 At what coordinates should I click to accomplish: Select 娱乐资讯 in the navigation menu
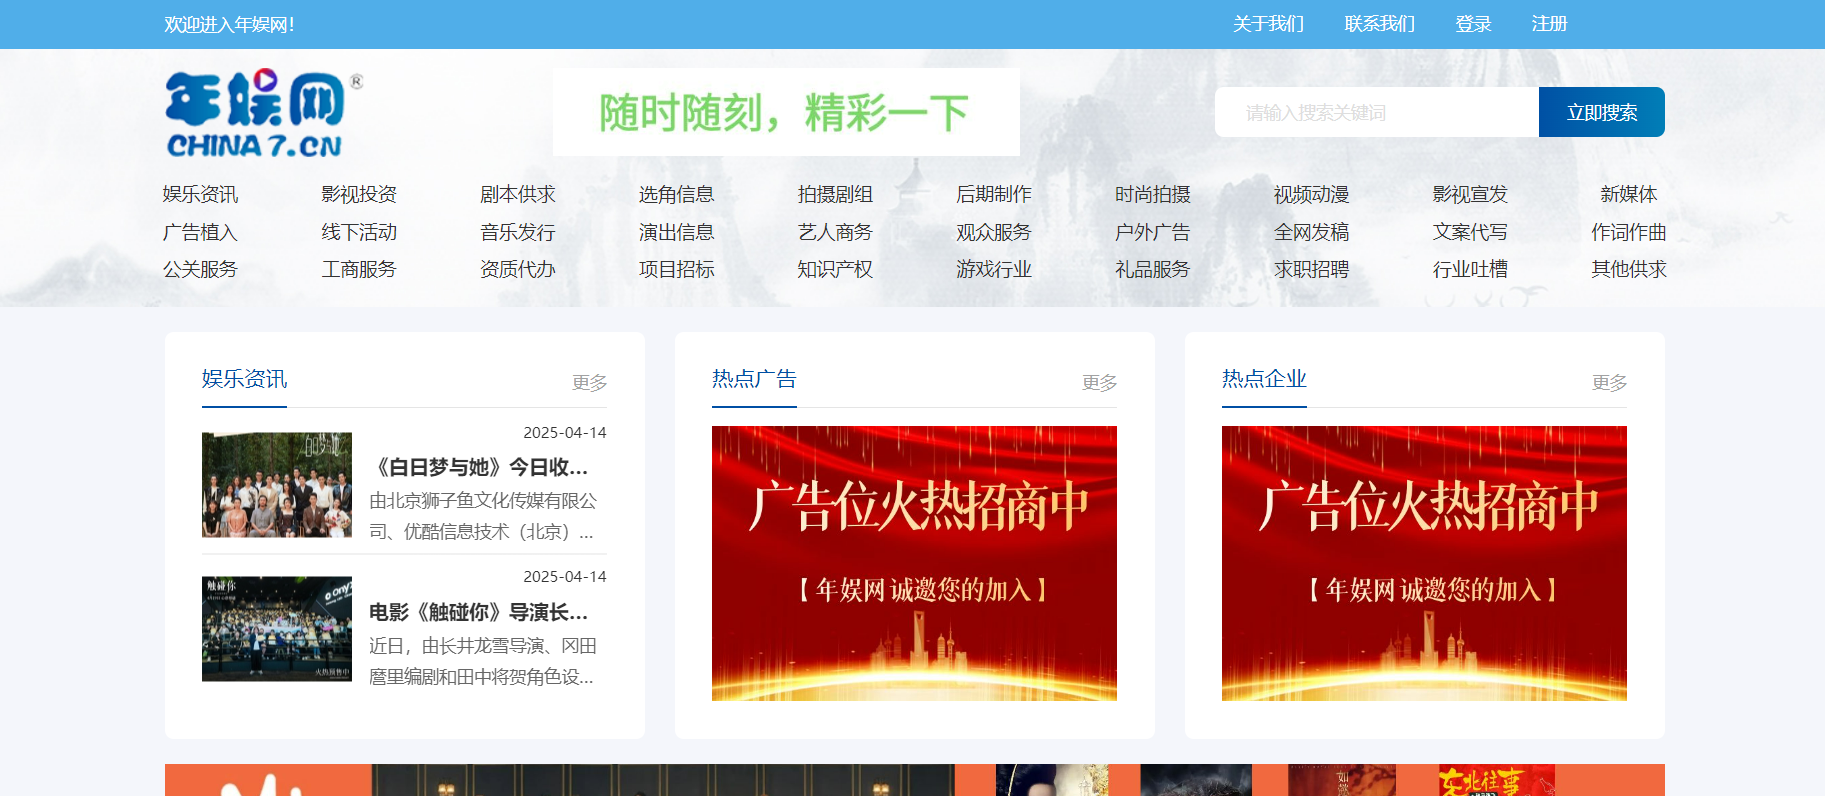point(200,194)
